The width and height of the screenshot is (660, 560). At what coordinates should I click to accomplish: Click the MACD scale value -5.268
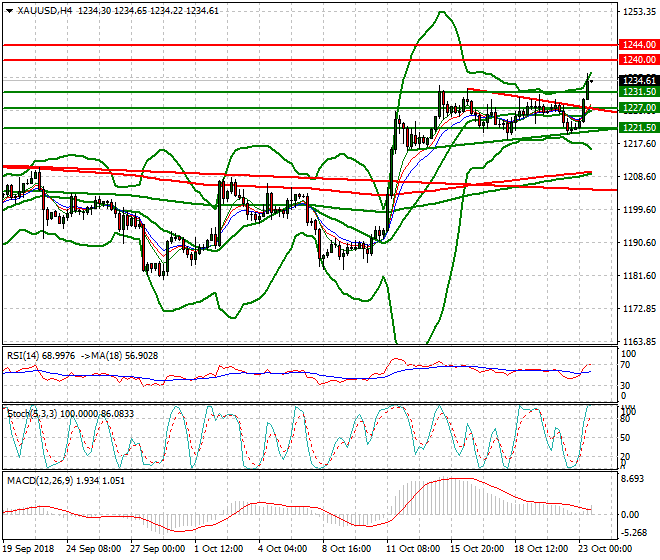coord(634,533)
